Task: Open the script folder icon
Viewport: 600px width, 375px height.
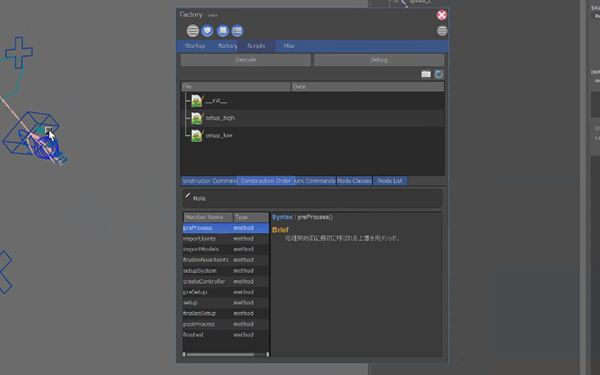Action: 426,74
